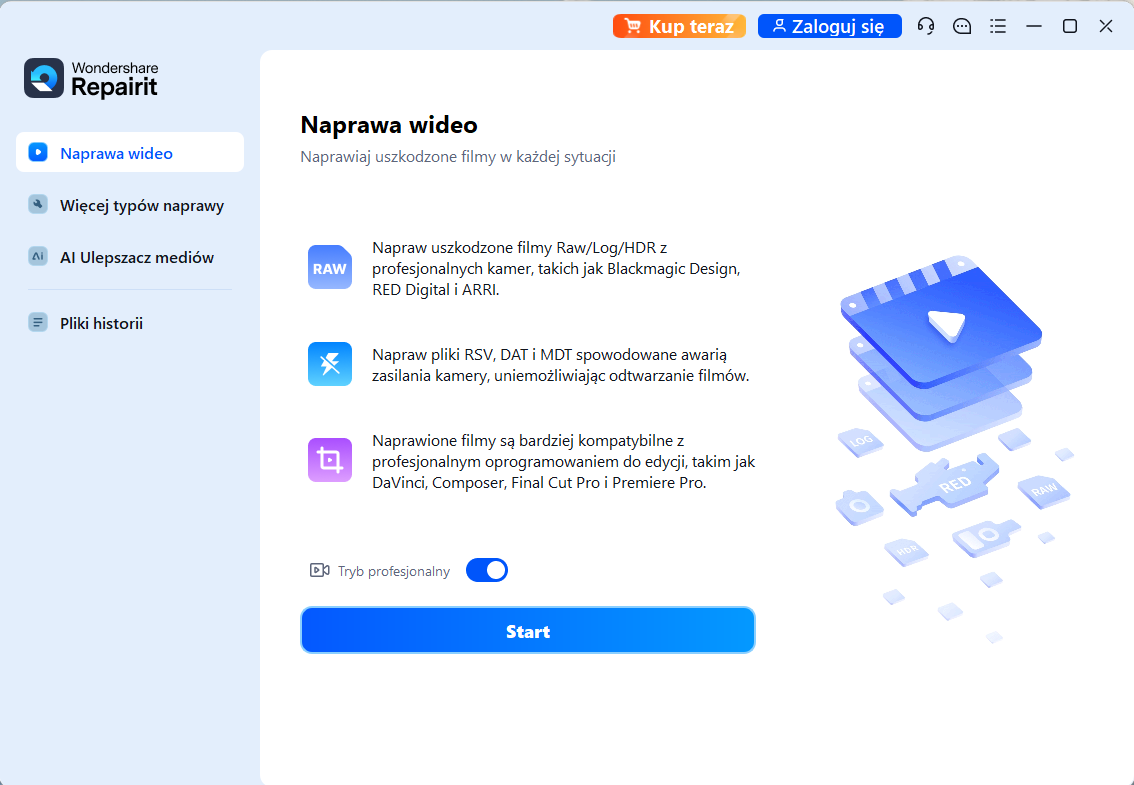Click the Raw/Log/HDR description text
This screenshot has height=785, width=1134.
pos(556,268)
